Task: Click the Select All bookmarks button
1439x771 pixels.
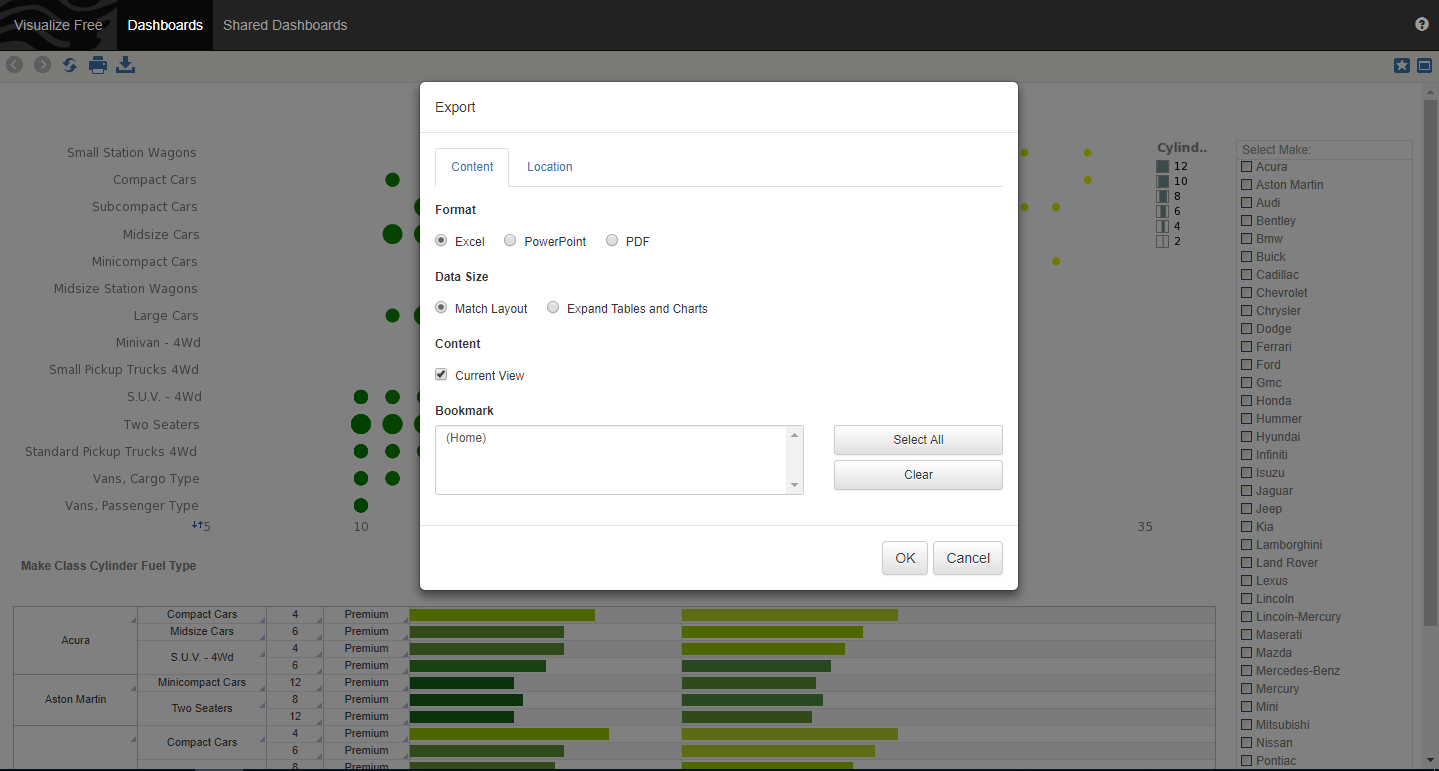Action: (x=918, y=440)
